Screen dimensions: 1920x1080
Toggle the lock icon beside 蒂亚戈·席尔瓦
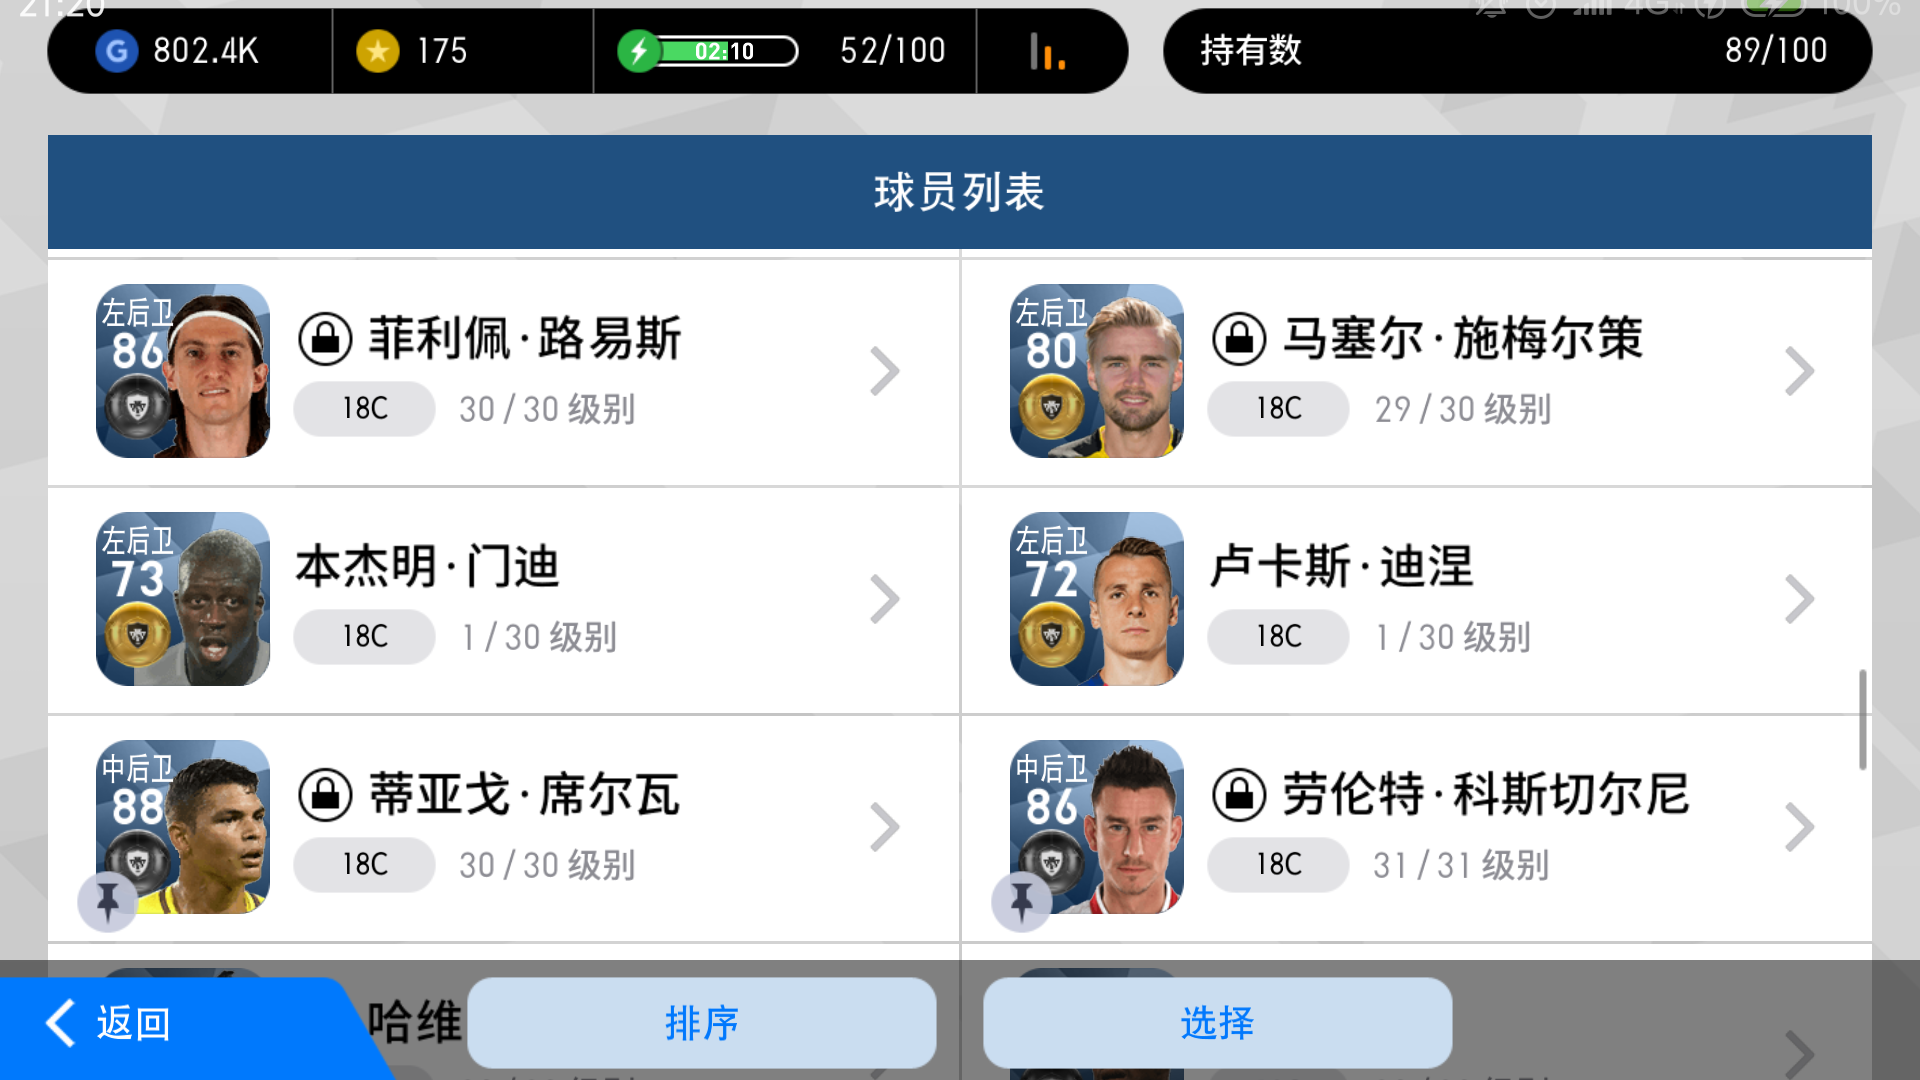tap(325, 795)
